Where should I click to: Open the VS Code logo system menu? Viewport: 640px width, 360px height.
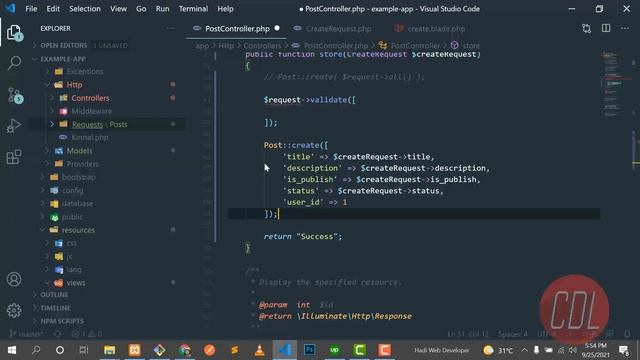[10, 8]
